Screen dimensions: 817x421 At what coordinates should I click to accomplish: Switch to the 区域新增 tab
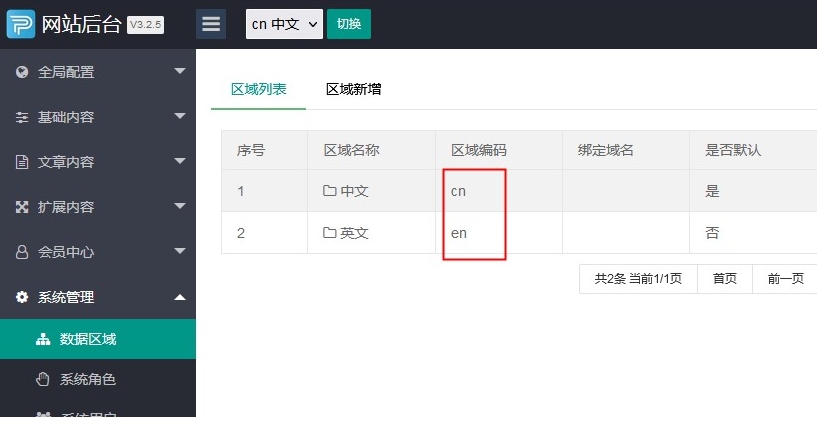click(x=353, y=89)
